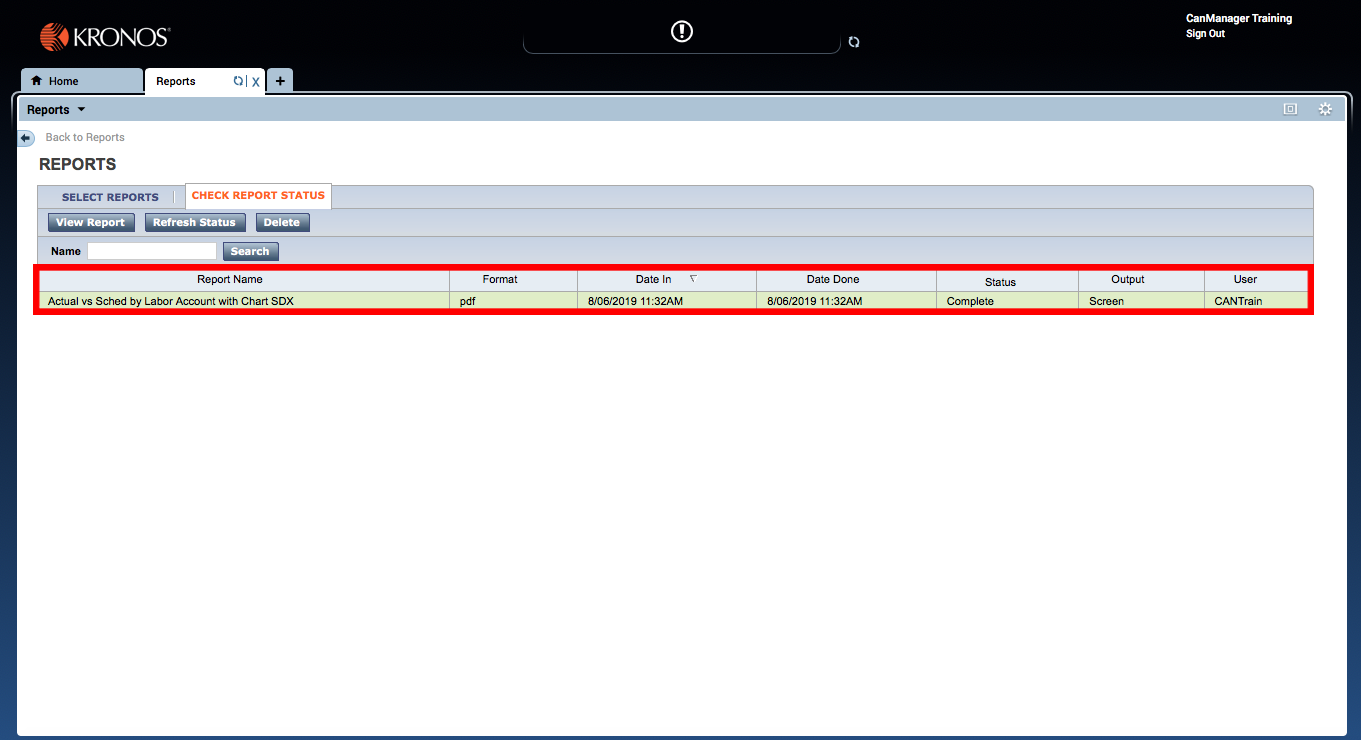The height and width of the screenshot is (740, 1361).
Task: Open the workspace gear settings icon
Action: click(x=1324, y=108)
